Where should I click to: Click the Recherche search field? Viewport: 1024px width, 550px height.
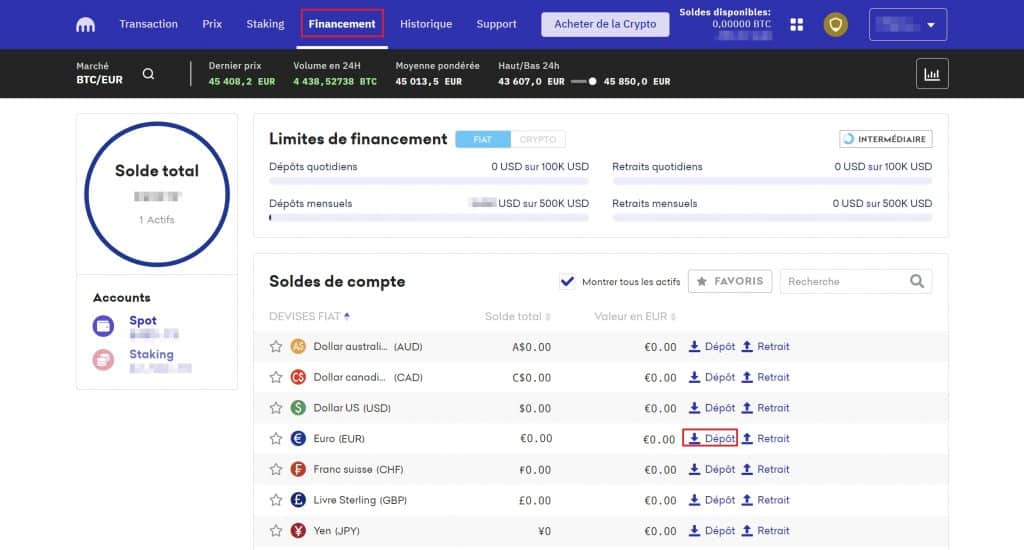point(856,282)
